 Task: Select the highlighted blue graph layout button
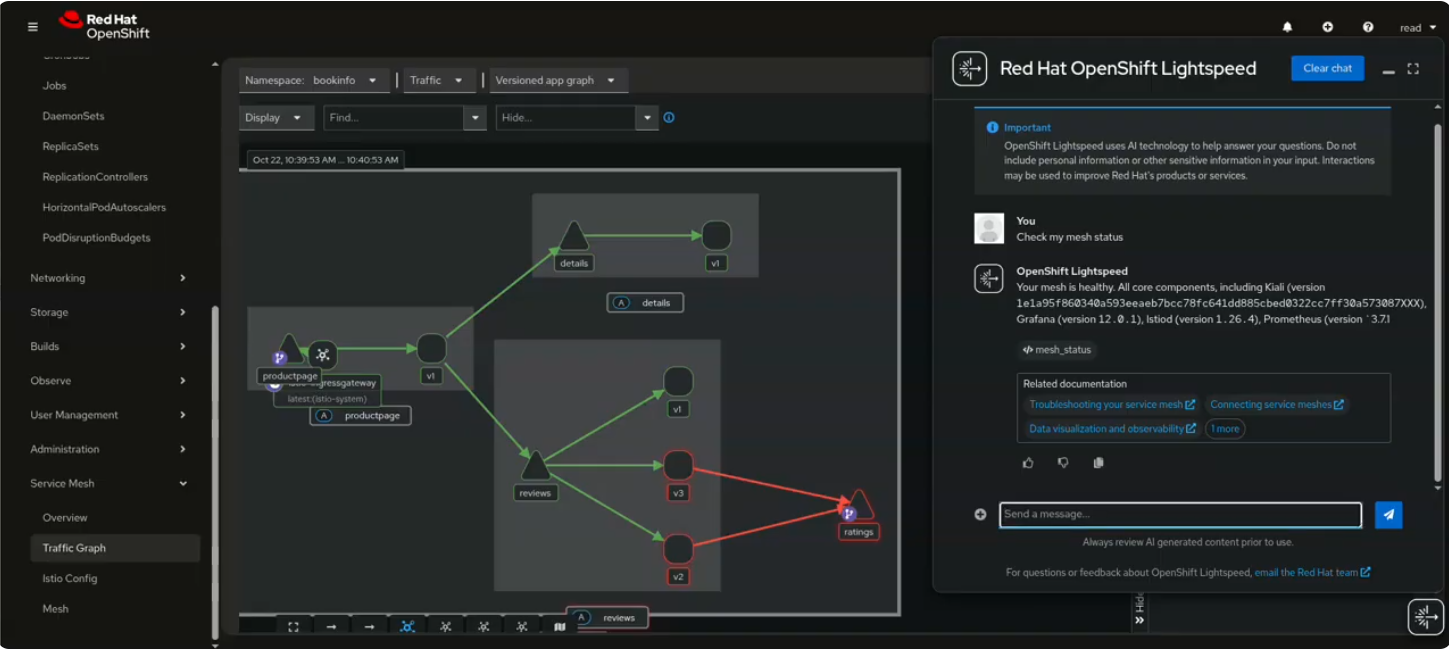click(407, 627)
